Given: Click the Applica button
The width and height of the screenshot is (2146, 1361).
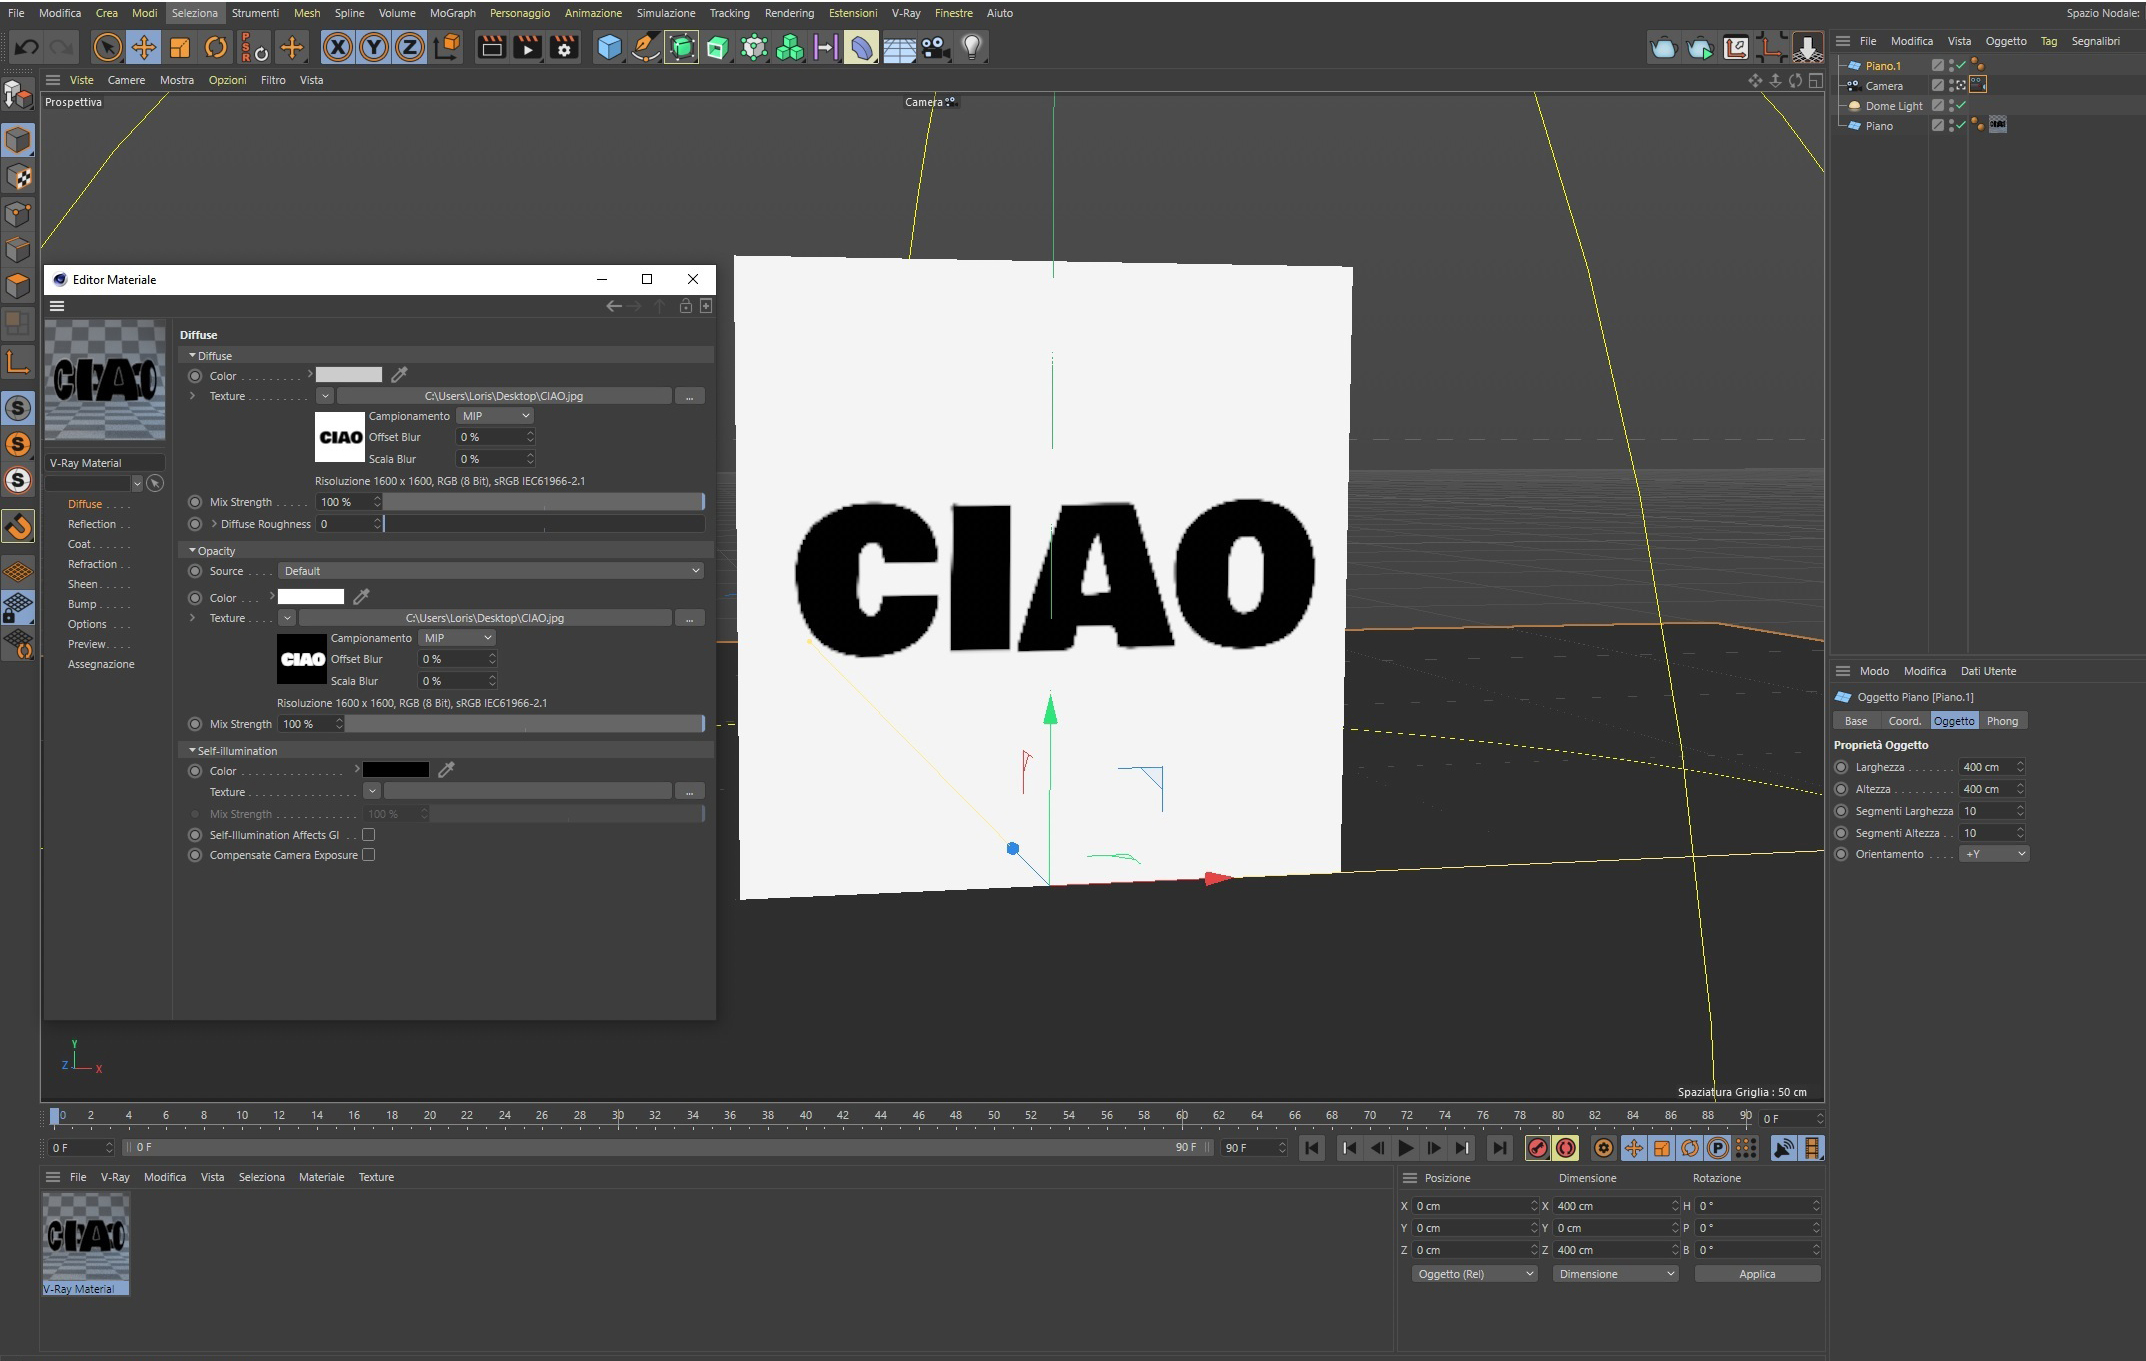Looking at the screenshot, I should [1756, 1274].
